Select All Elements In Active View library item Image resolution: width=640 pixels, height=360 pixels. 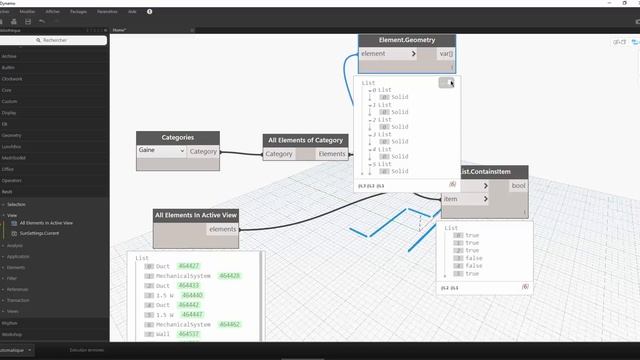click(46, 223)
